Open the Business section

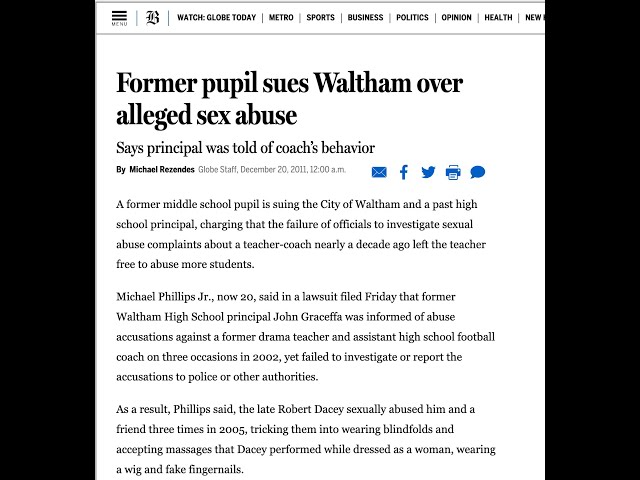365,18
